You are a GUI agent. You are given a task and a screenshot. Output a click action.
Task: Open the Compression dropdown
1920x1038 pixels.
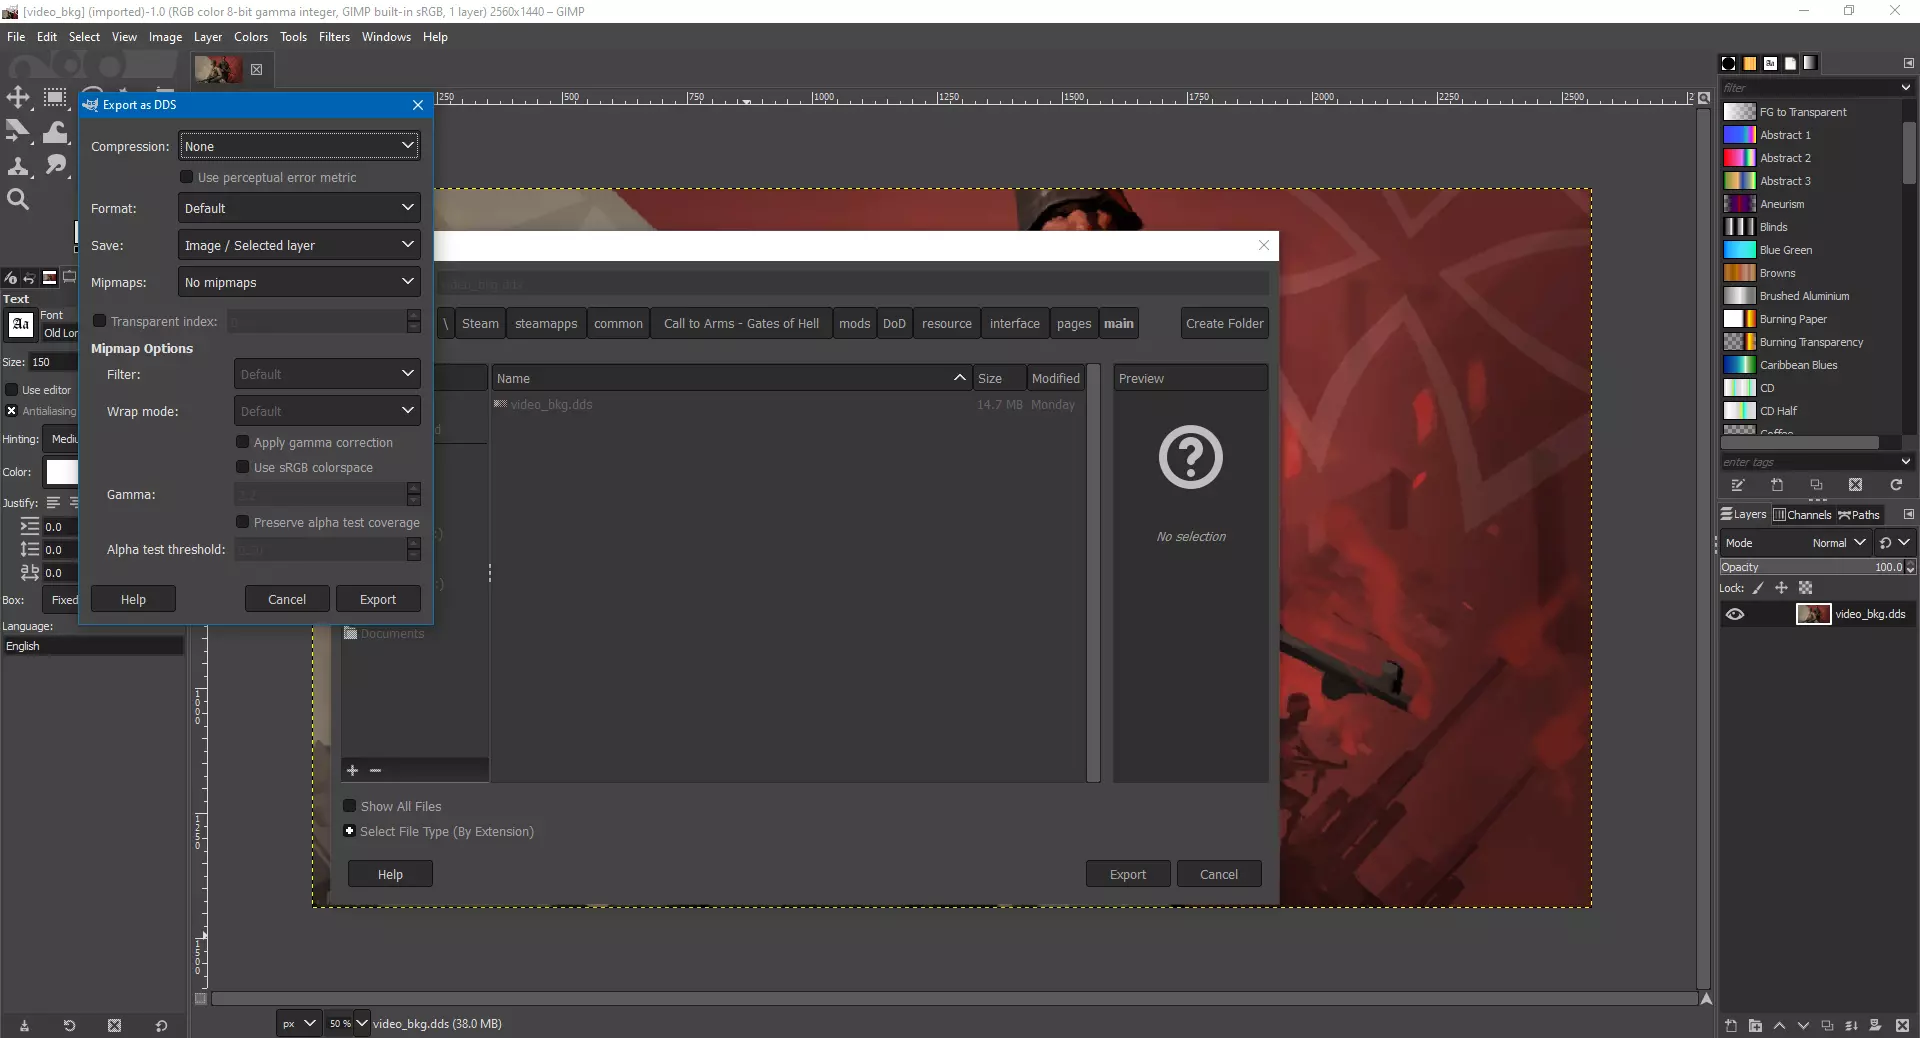(299, 146)
